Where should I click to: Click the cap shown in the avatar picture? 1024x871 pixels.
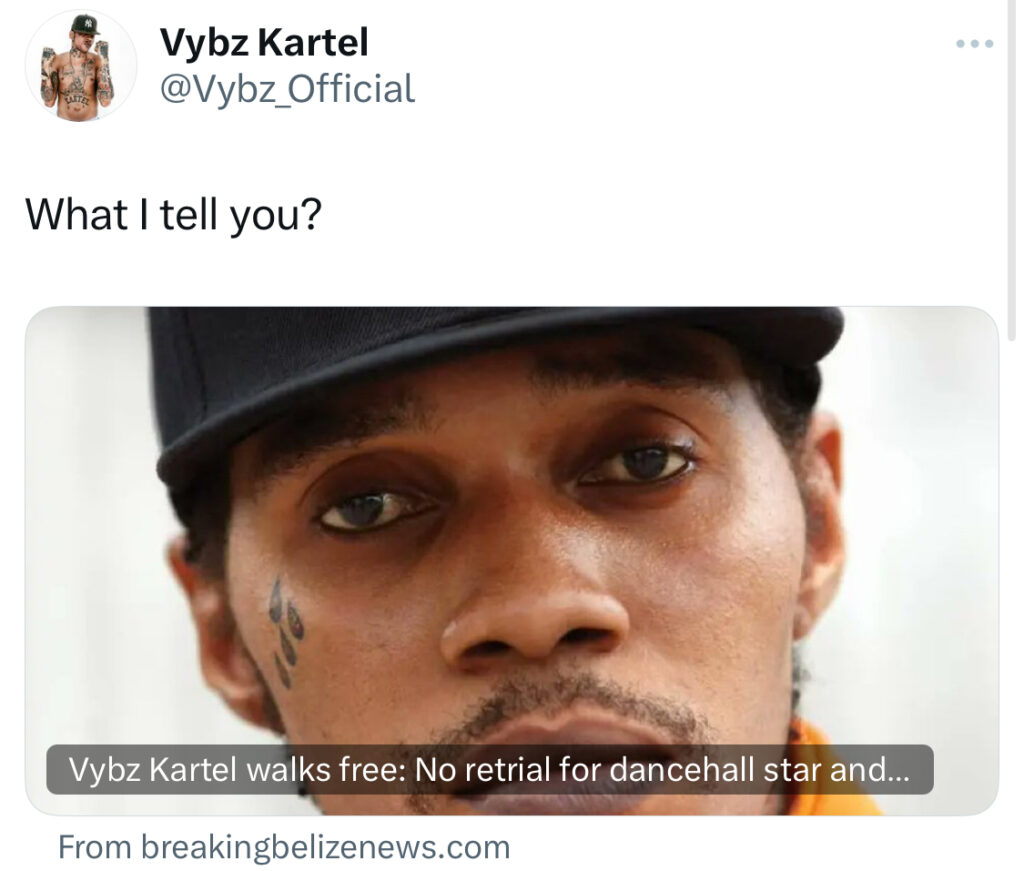coord(85,24)
